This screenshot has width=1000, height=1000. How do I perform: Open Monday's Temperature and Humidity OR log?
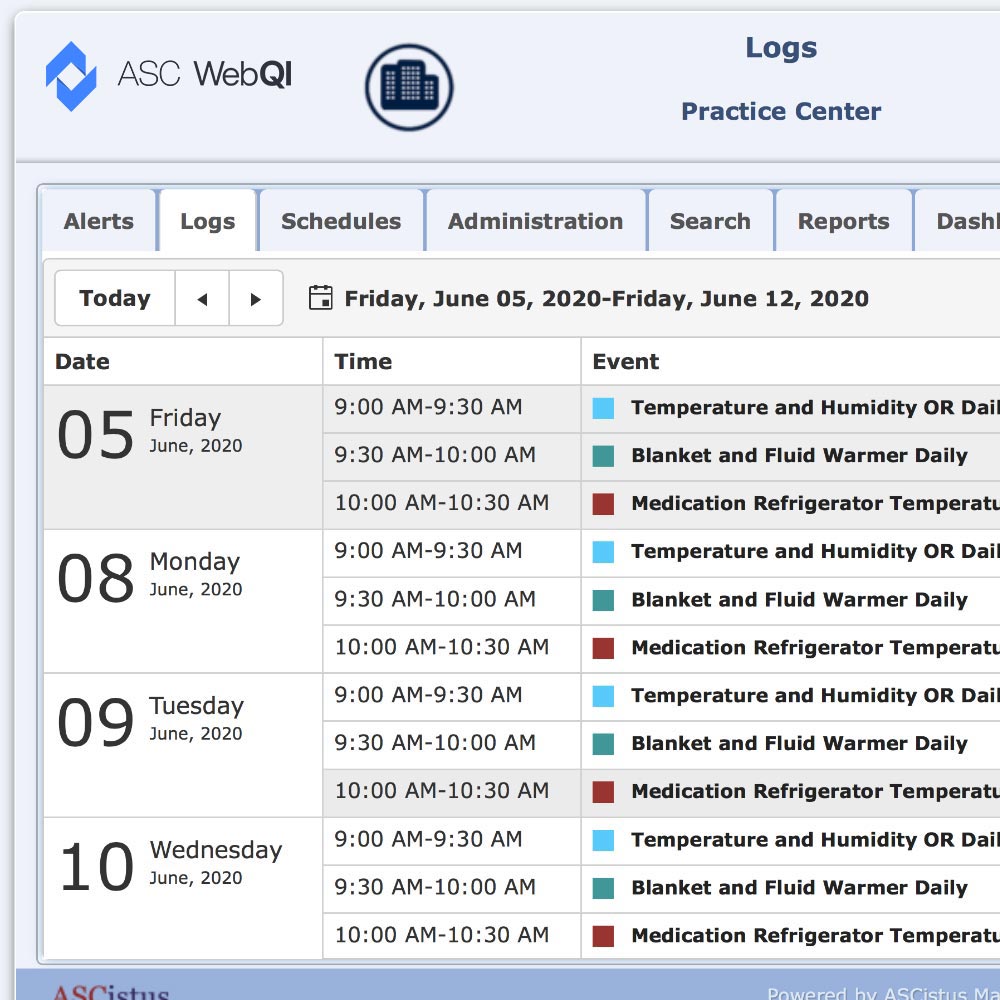tap(814, 552)
